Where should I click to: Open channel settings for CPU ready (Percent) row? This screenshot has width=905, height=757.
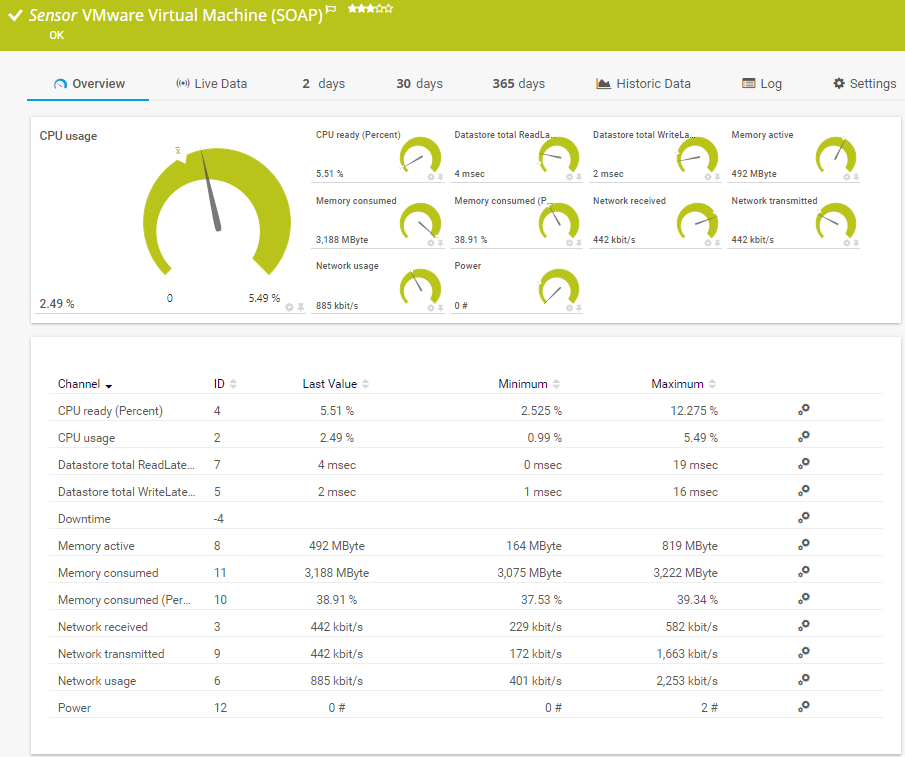point(803,410)
